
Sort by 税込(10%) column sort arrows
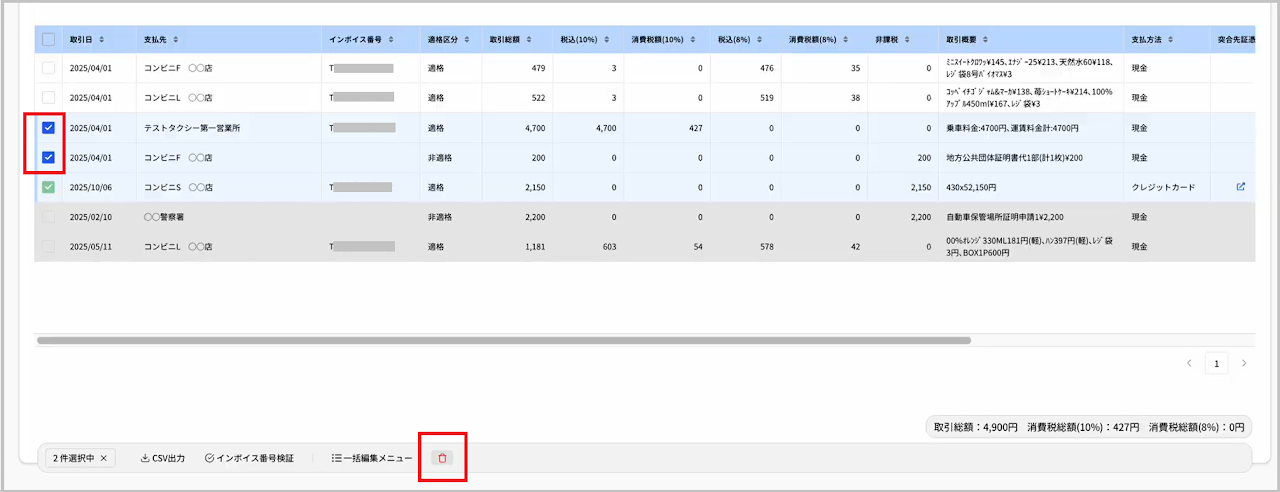607,40
